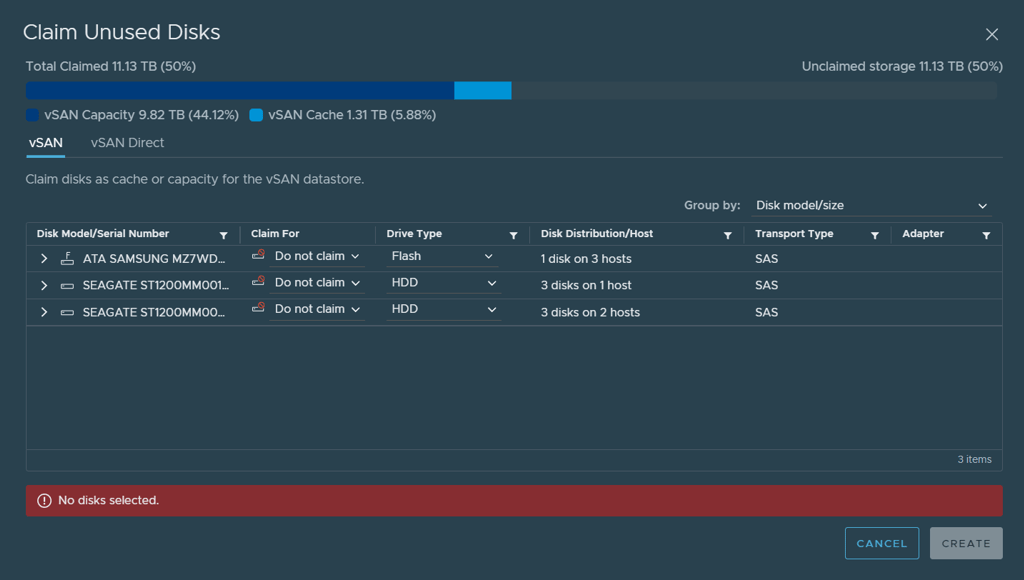Open the Group by Disk model/size dropdown
The image size is (1024, 580).
pyautogui.click(x=871, y=205)
